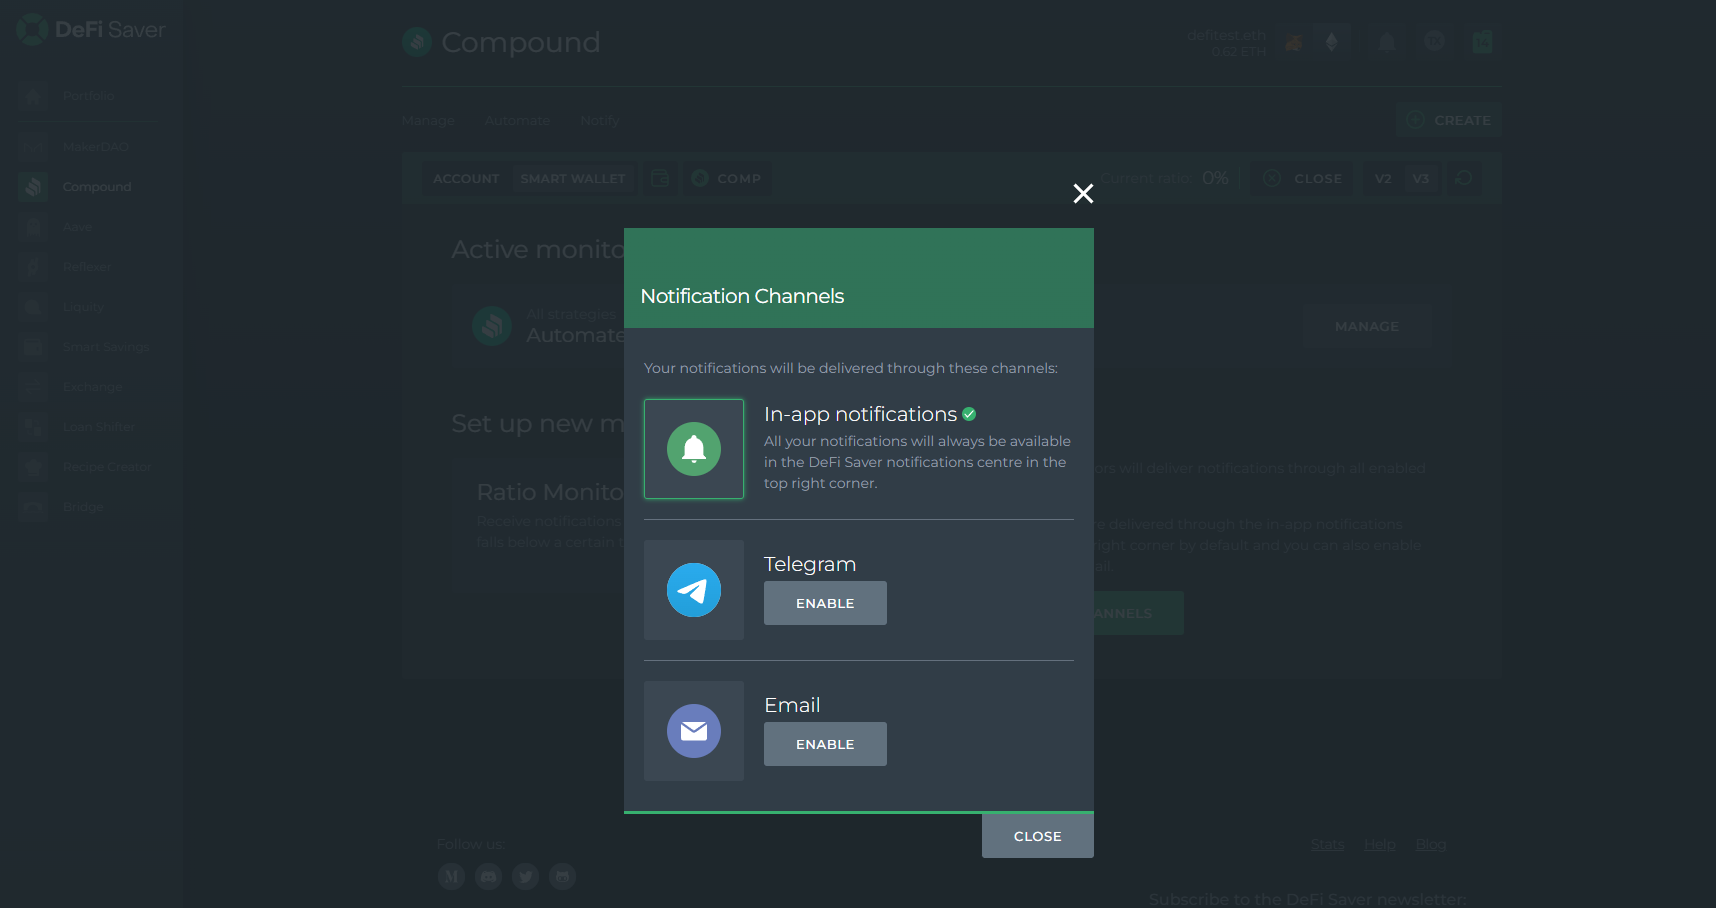Open the TX transactions icon

pos(1435,42)
